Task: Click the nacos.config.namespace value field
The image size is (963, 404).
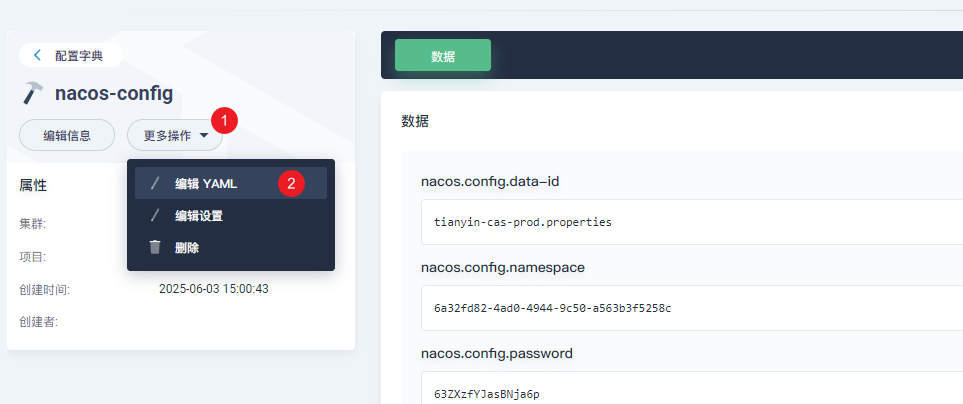Action: [690, 308]
